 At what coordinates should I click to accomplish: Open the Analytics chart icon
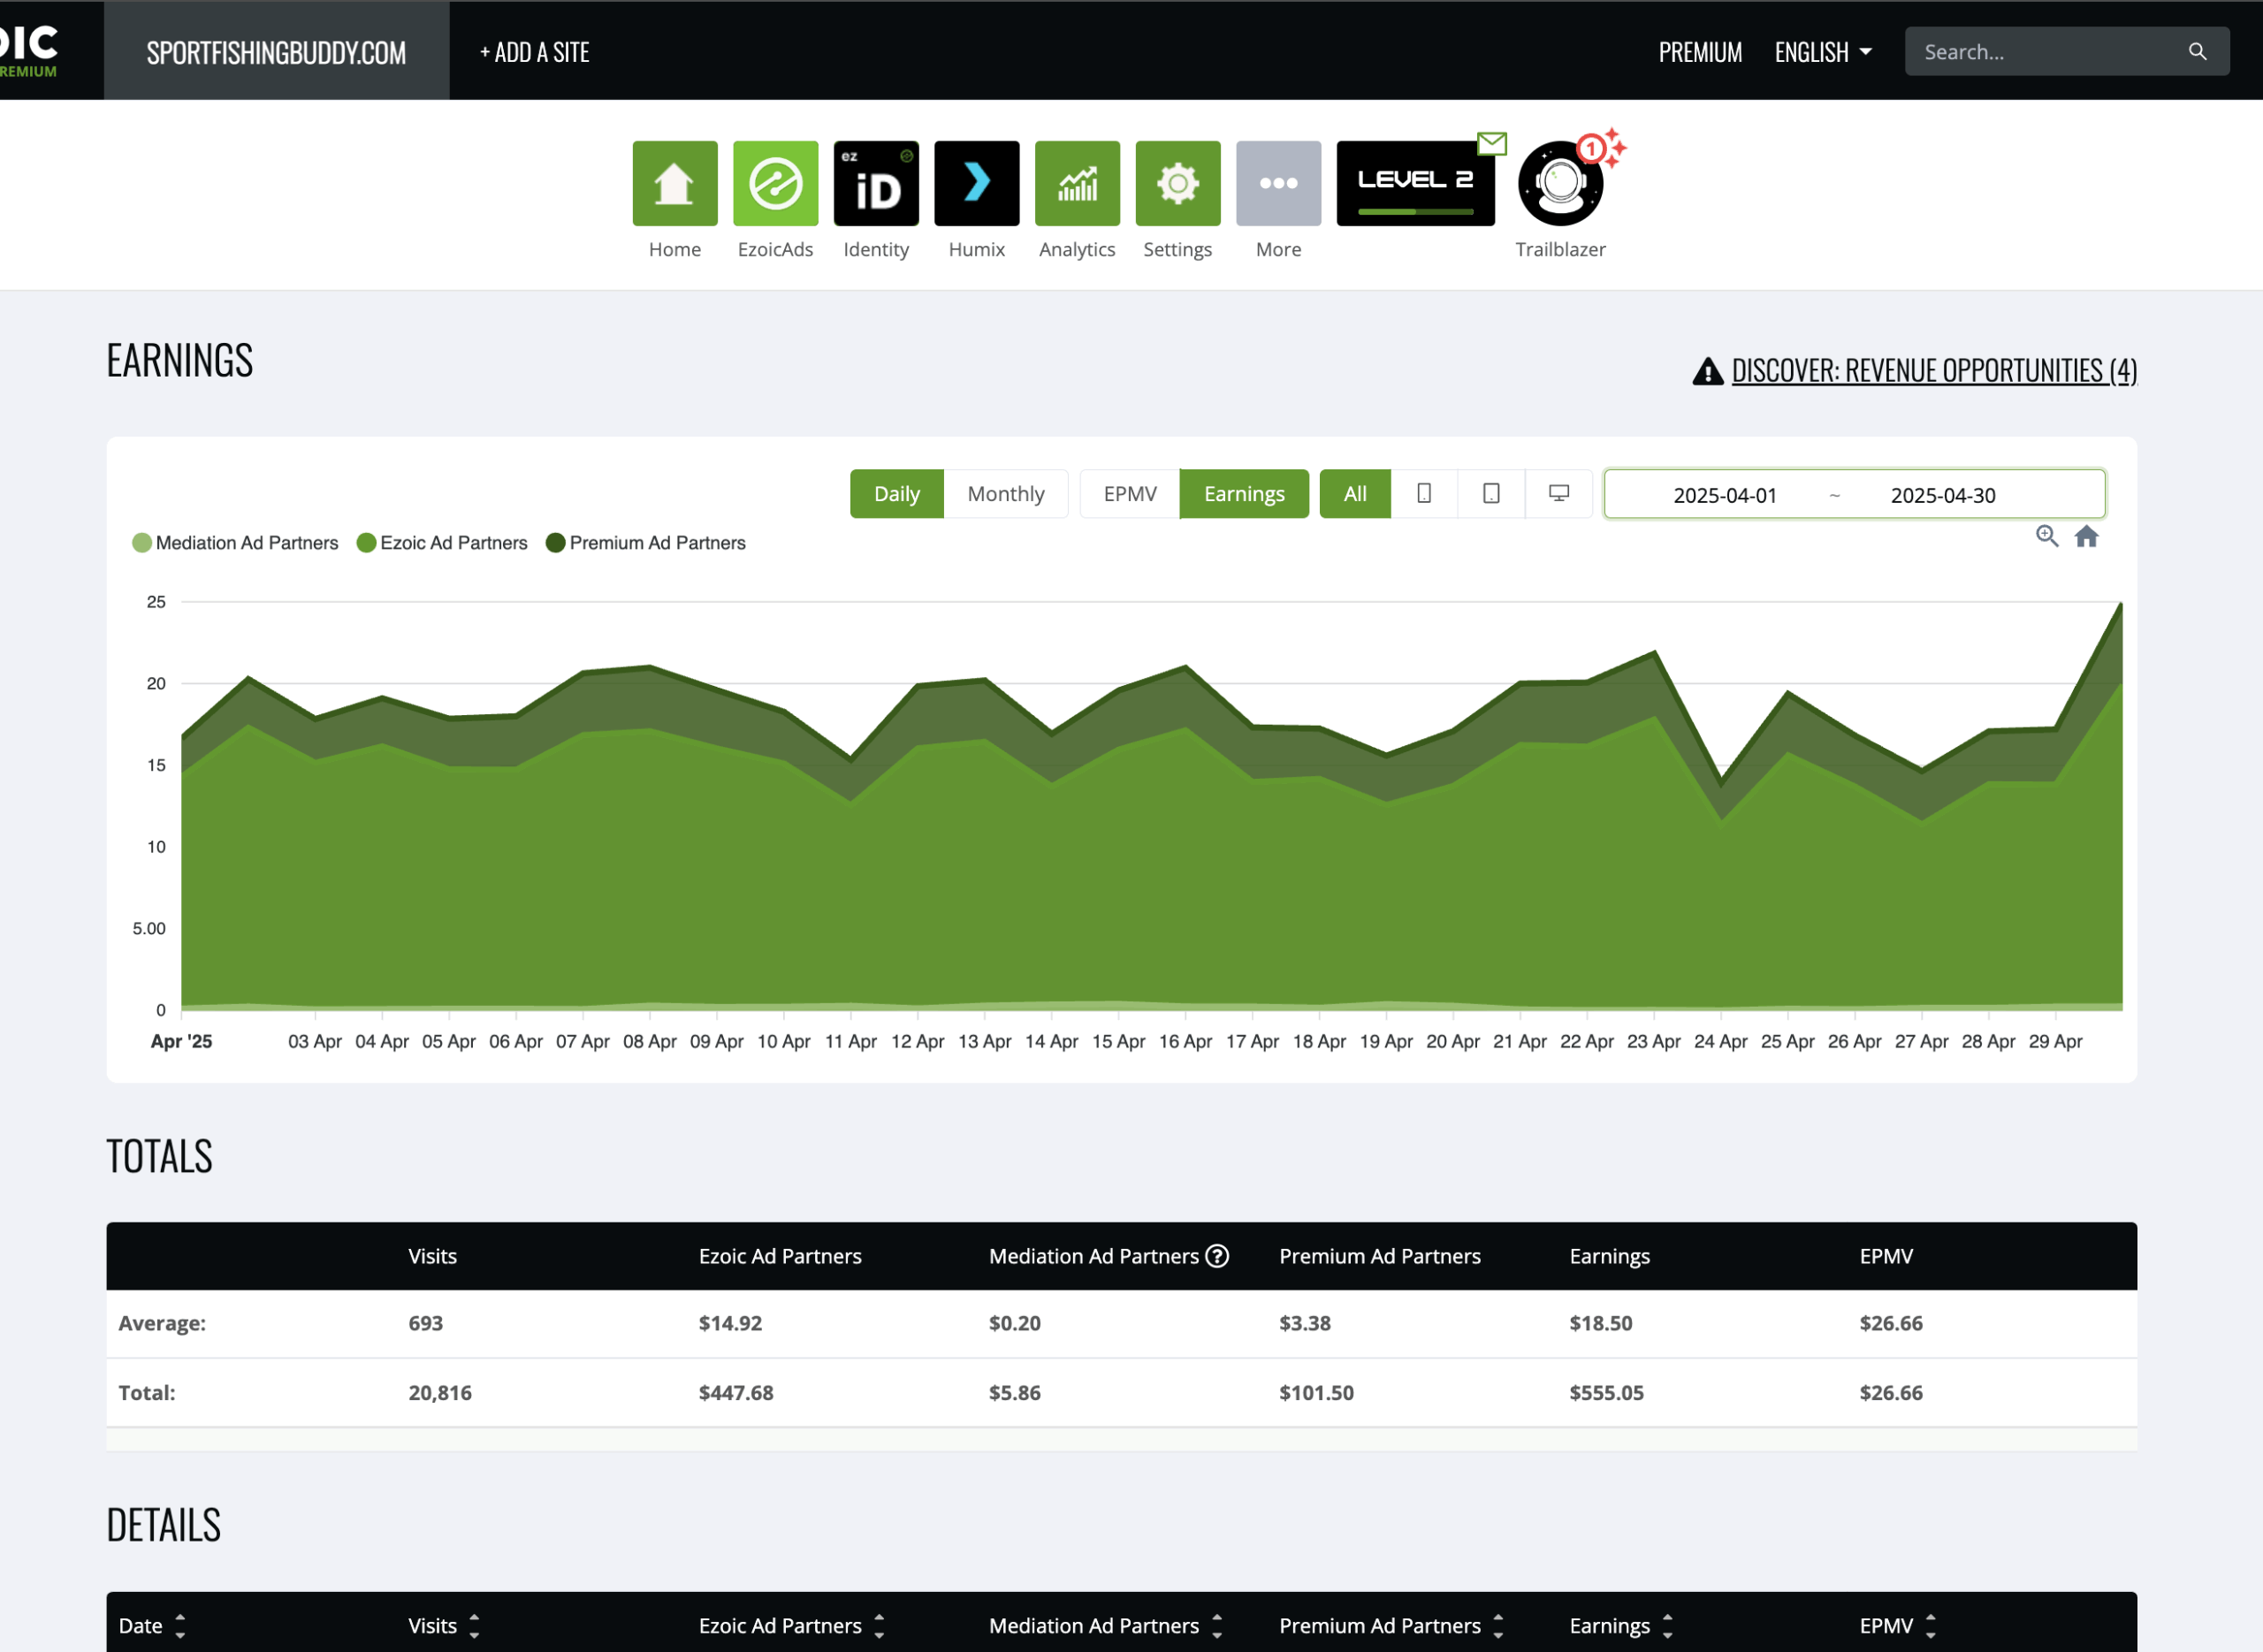(1077, 183)
